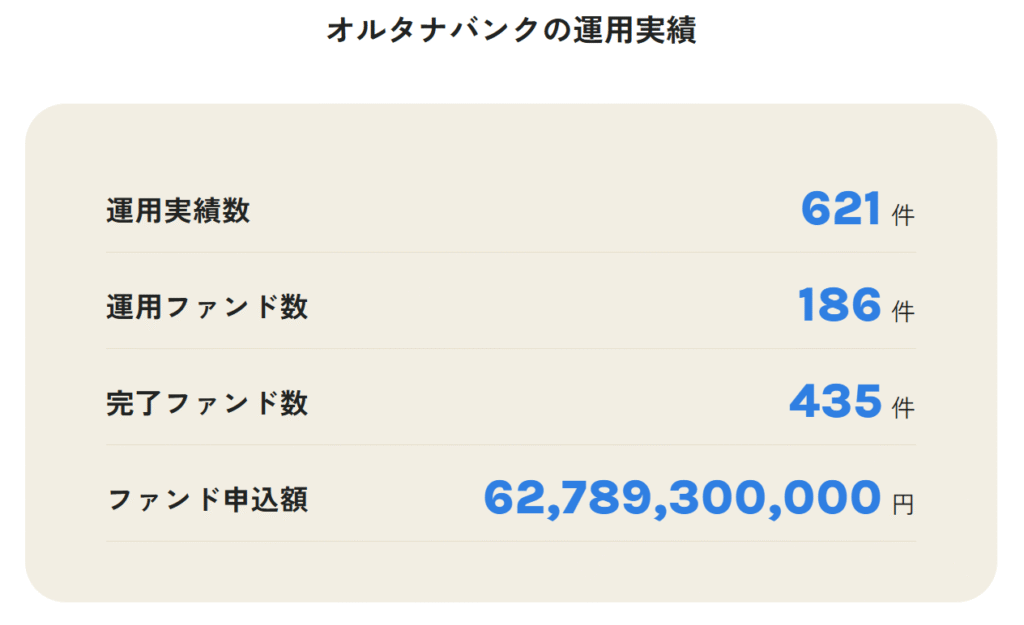Viewport: 1024px width, 625px height.
Task: Click the 62,789,300,000 amount
Action: (682, 498)
